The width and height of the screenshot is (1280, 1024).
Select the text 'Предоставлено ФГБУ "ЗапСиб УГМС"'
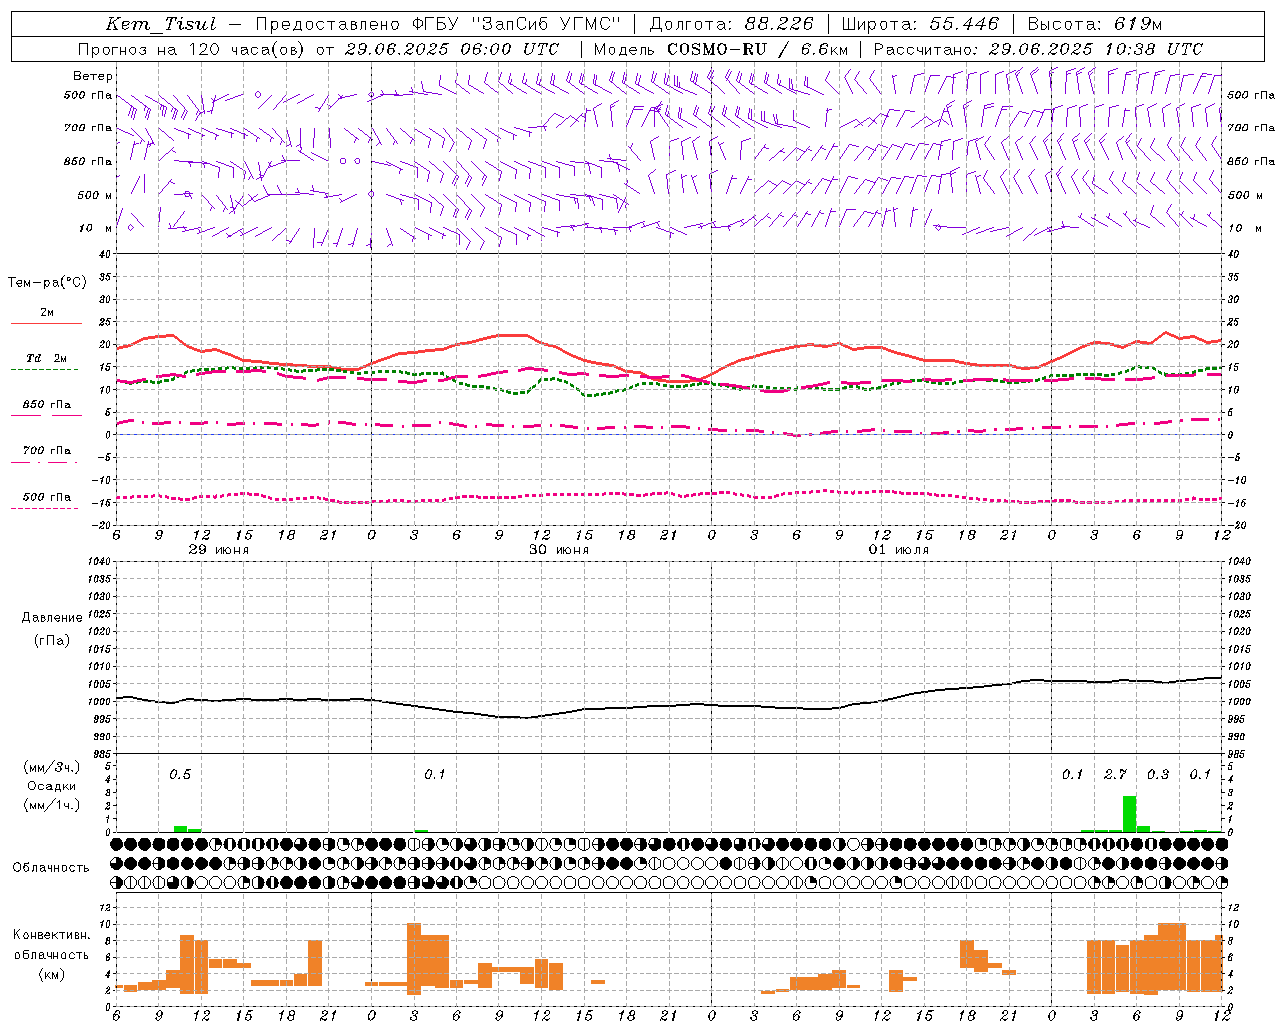pos(438,24)
